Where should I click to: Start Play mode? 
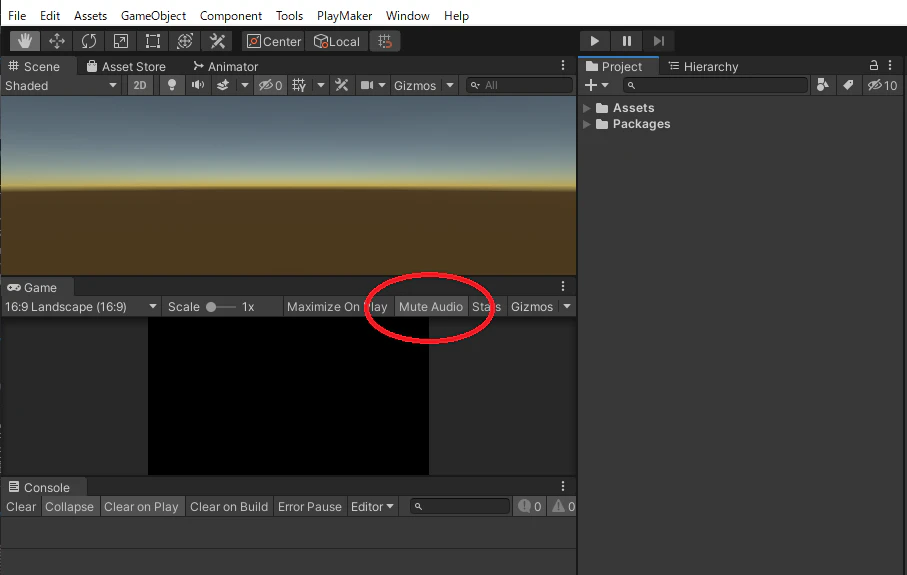[x=595, y=41]
